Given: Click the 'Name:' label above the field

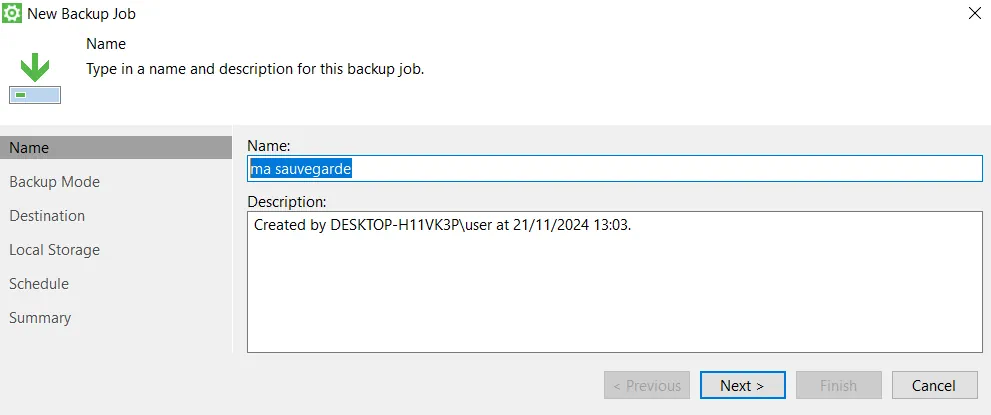Looking at the screenshot, I should (x=269, y=146).
